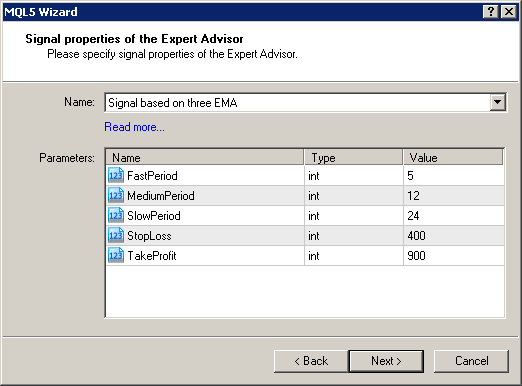Click the StopLoss integer parameter icon

[x=116, y=235]
